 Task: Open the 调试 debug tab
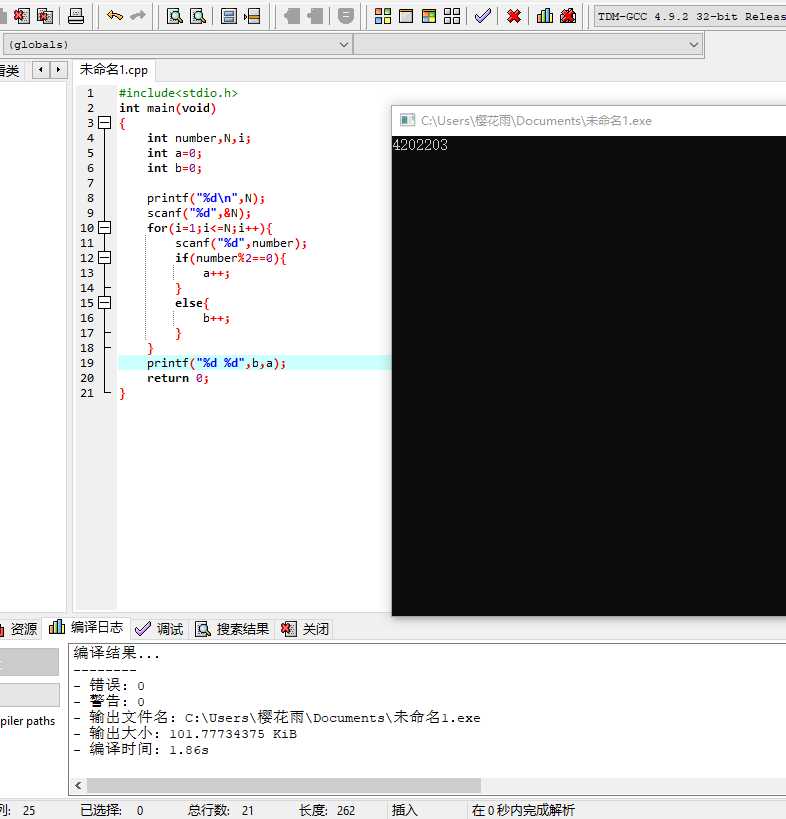[159, 629]
